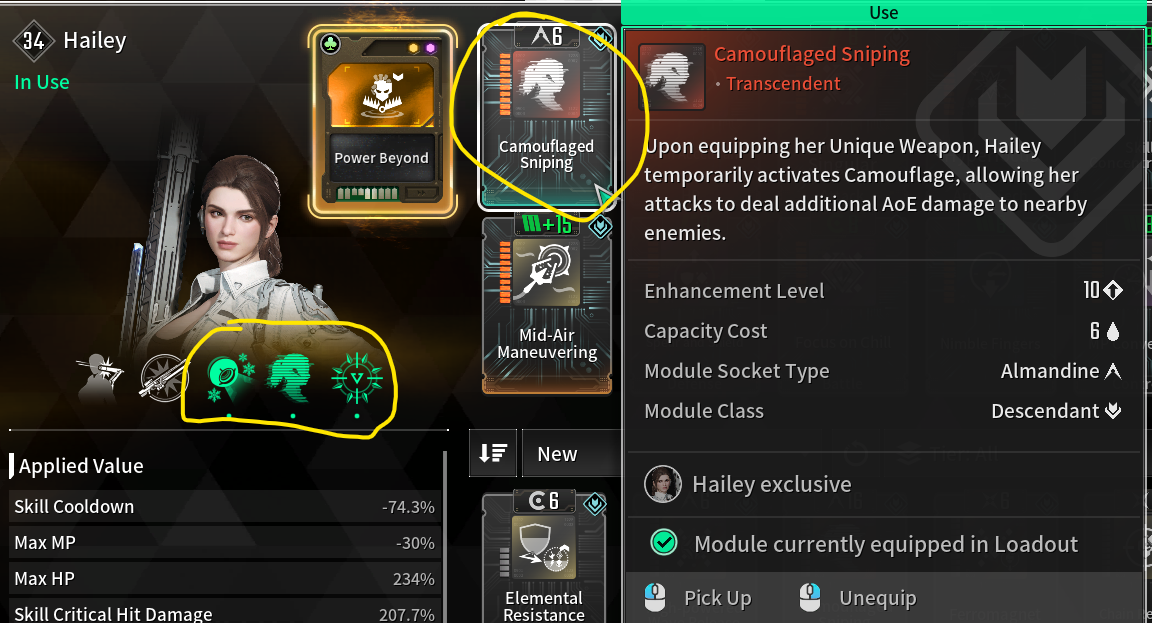The image size is (1152, 623).
Task: Click the Use tab at top
Action: click(x=883, y=12)
